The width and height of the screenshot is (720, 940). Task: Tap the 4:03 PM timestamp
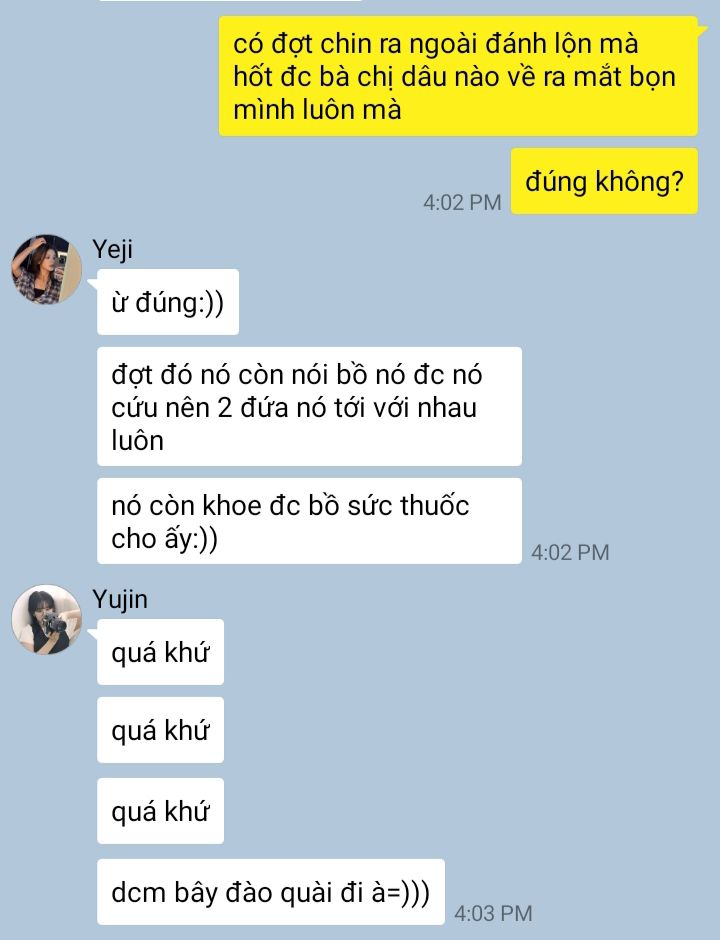click(493, 913)
